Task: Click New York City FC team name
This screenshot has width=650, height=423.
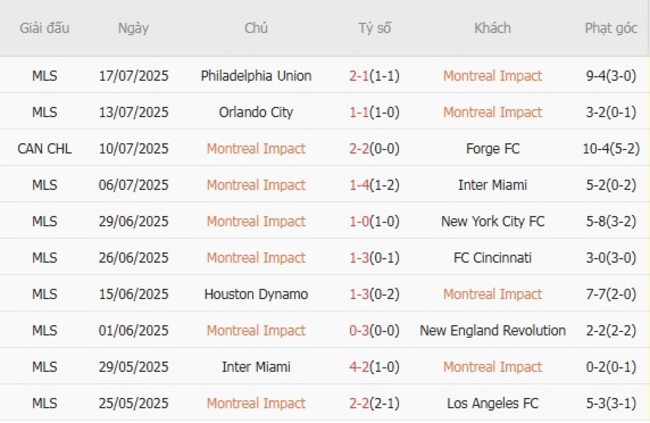Action: click(492, 221)
